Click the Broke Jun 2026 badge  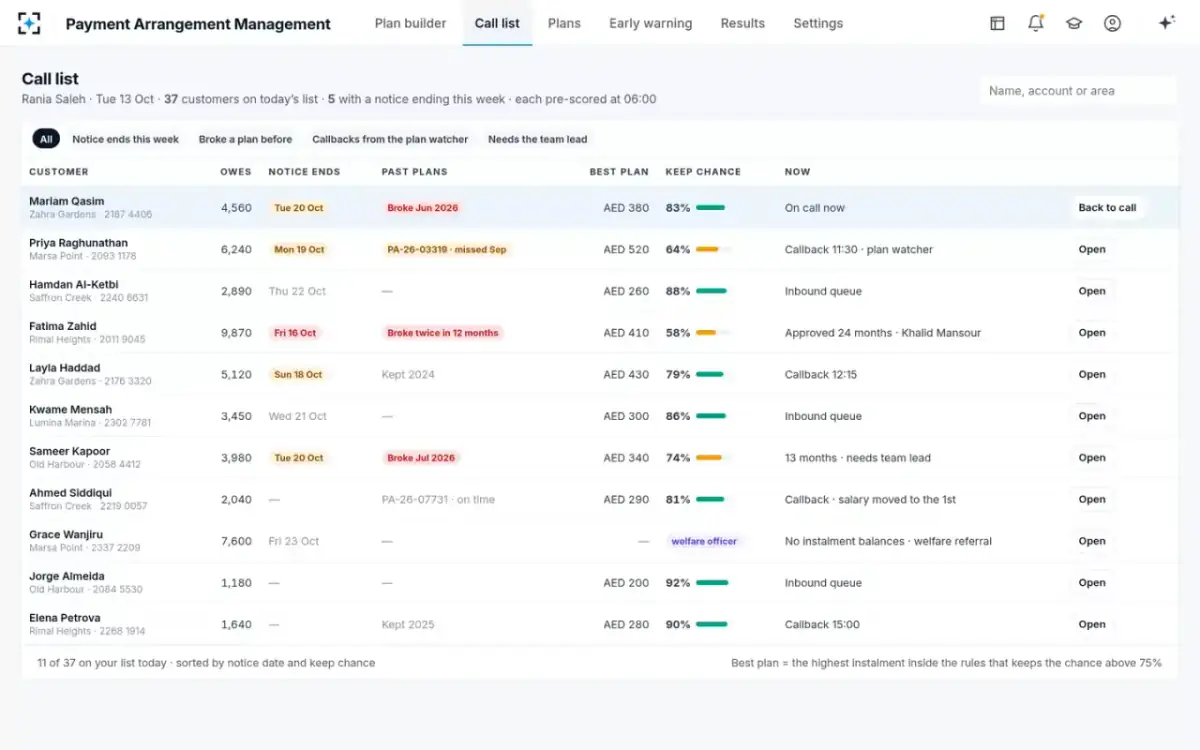[x=422, y=208]
